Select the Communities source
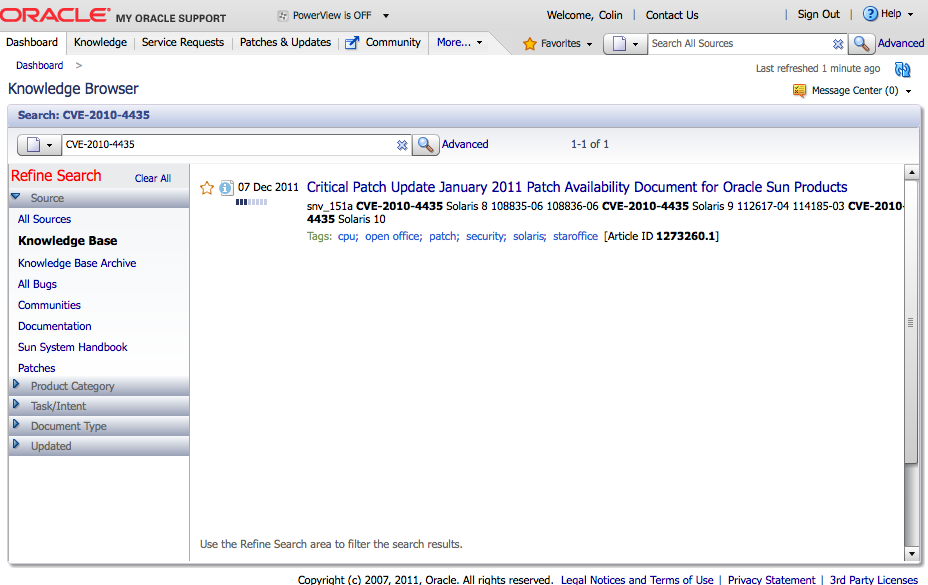 [49, 306]
